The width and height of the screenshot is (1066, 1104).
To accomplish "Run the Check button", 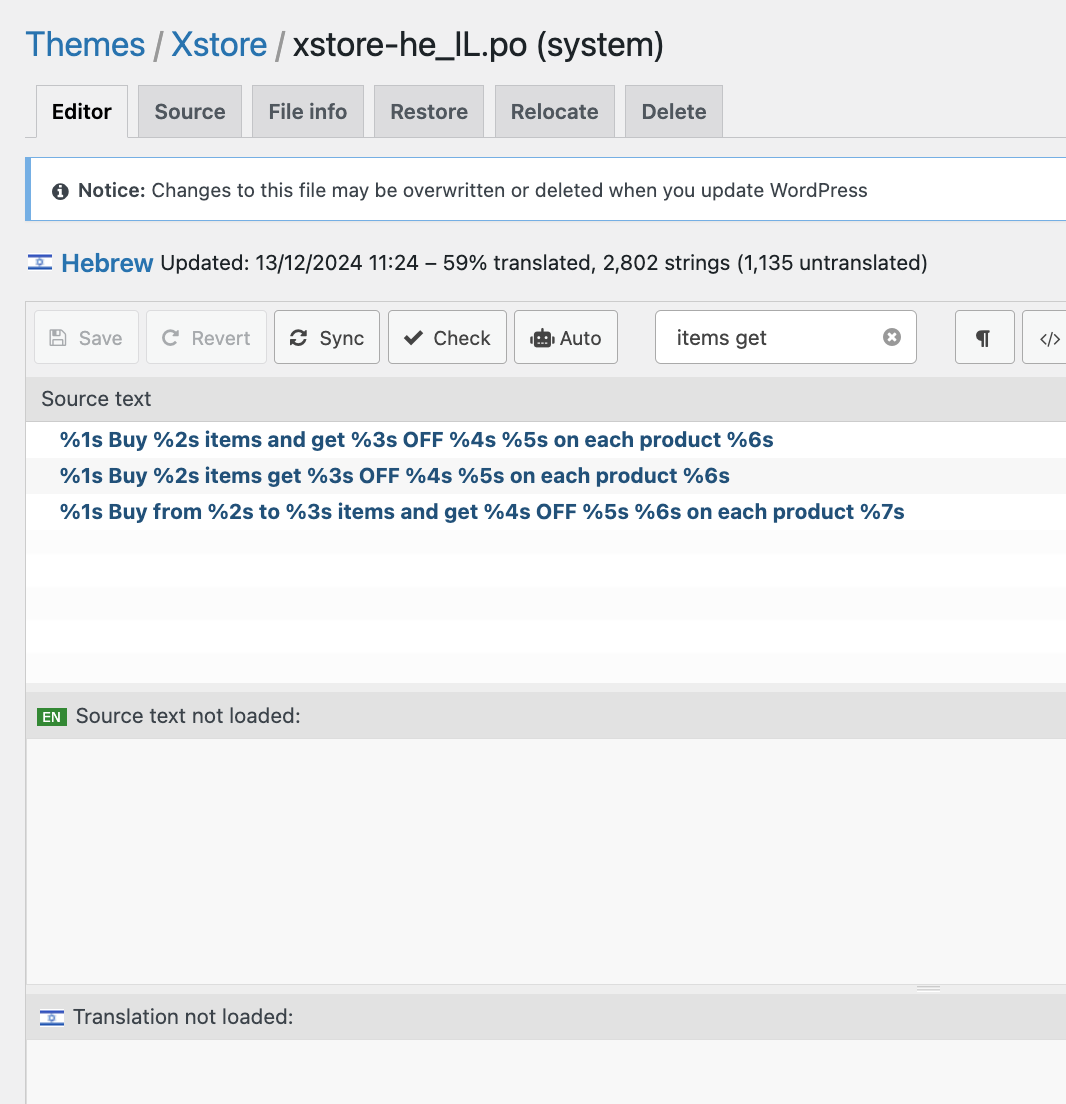I will click(x=447, y=337).
